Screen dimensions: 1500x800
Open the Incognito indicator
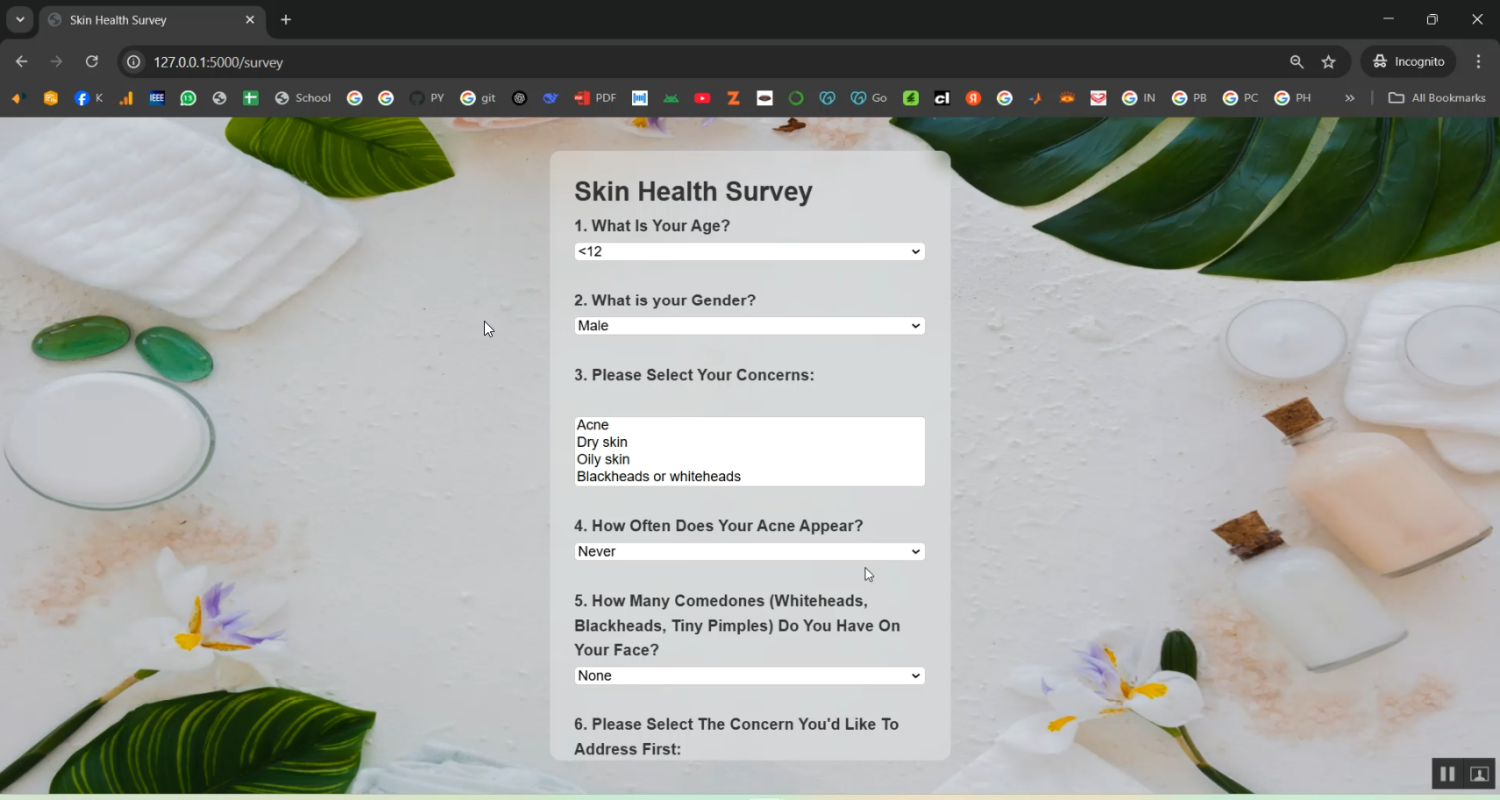coord(1408,62)
